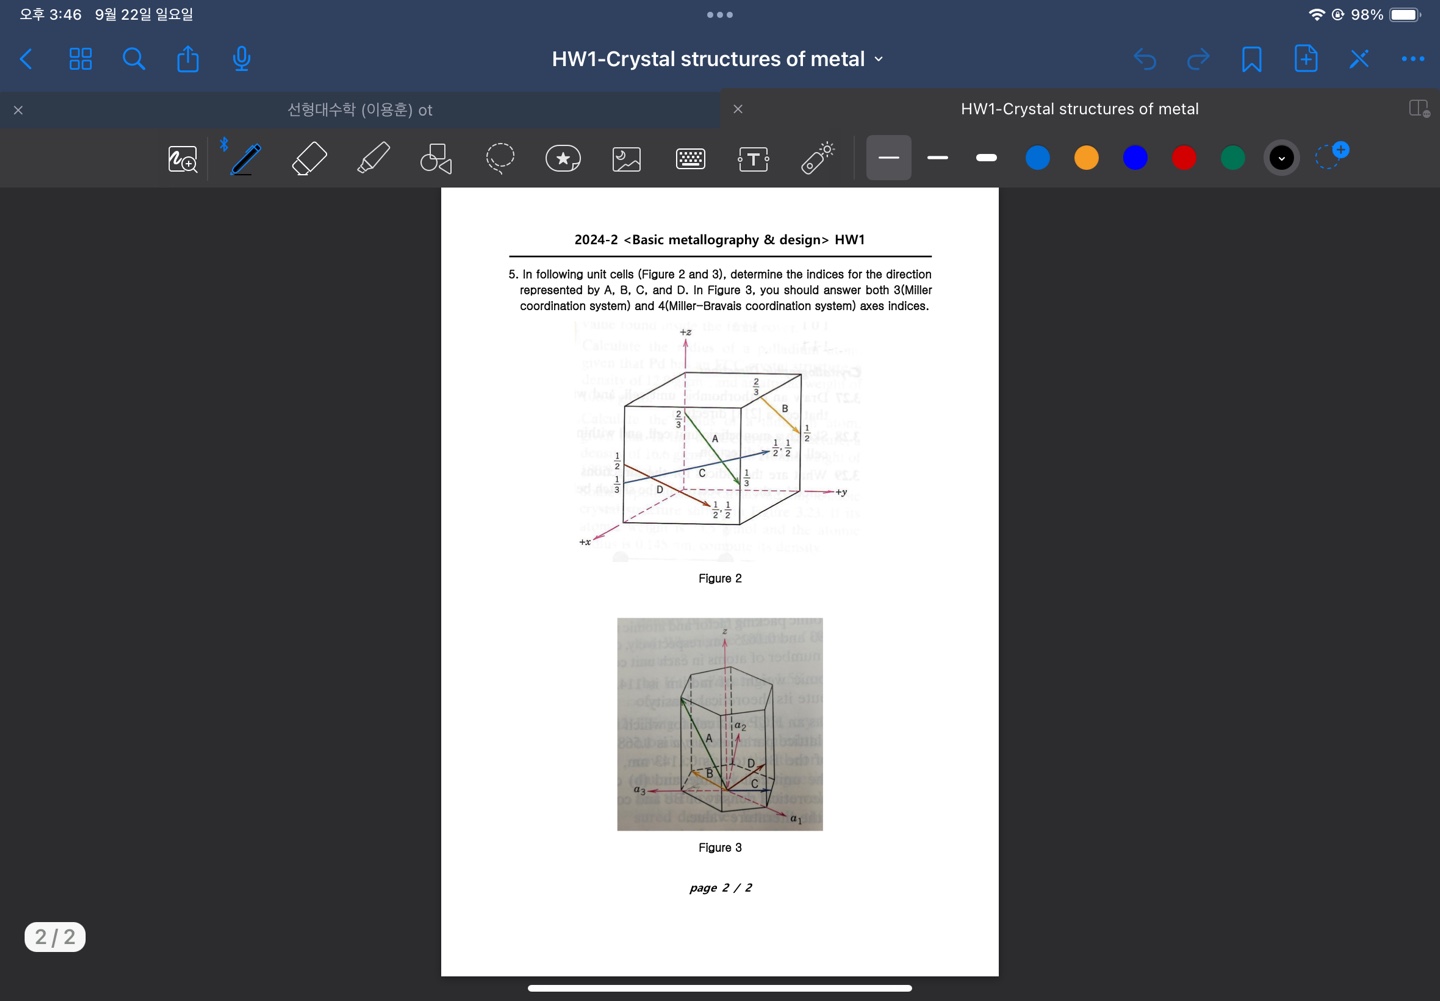
Task: Select the Eraser tool
Action: pyautogui.click(x=310, y=159)
